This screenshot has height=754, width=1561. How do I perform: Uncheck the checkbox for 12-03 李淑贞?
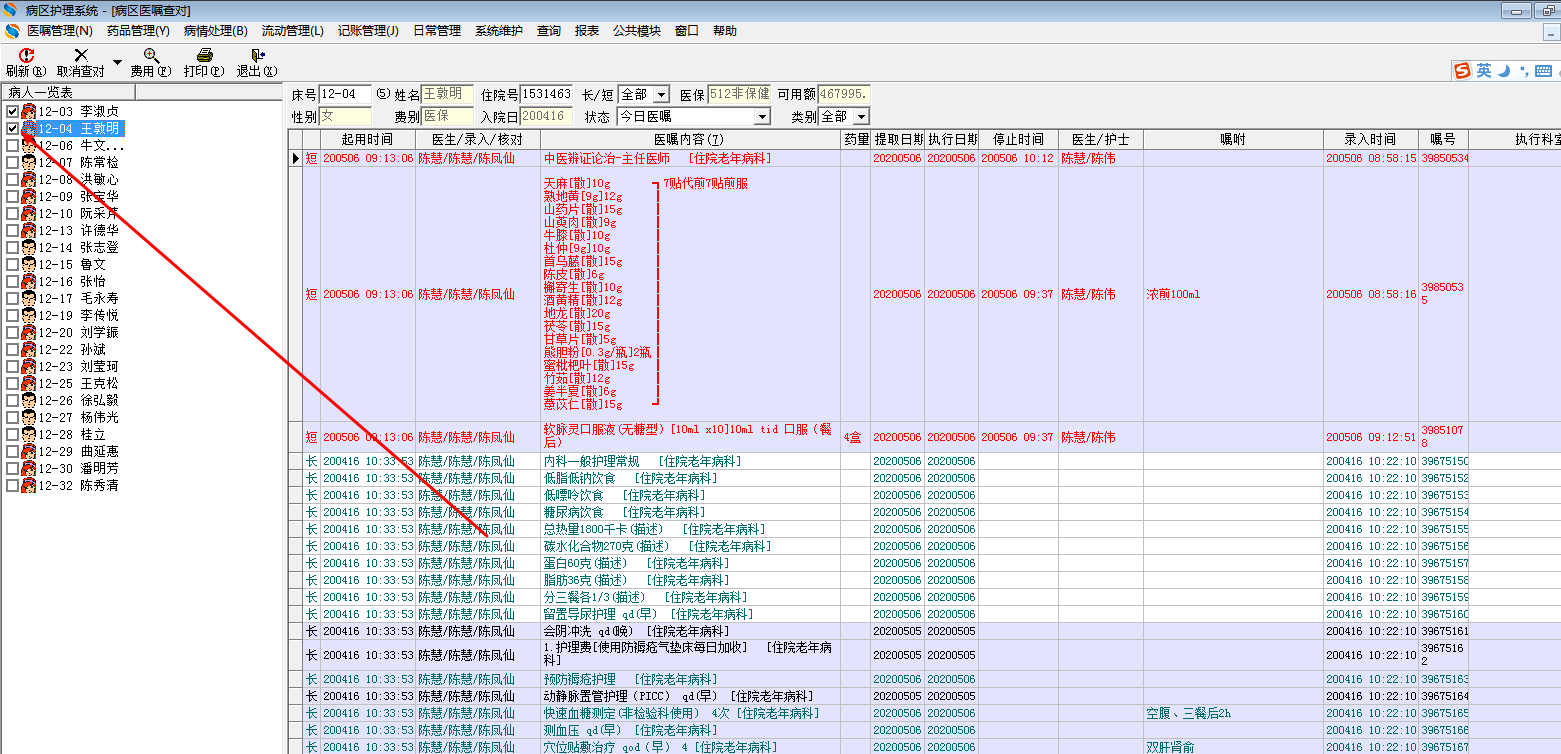coord(12,111)
